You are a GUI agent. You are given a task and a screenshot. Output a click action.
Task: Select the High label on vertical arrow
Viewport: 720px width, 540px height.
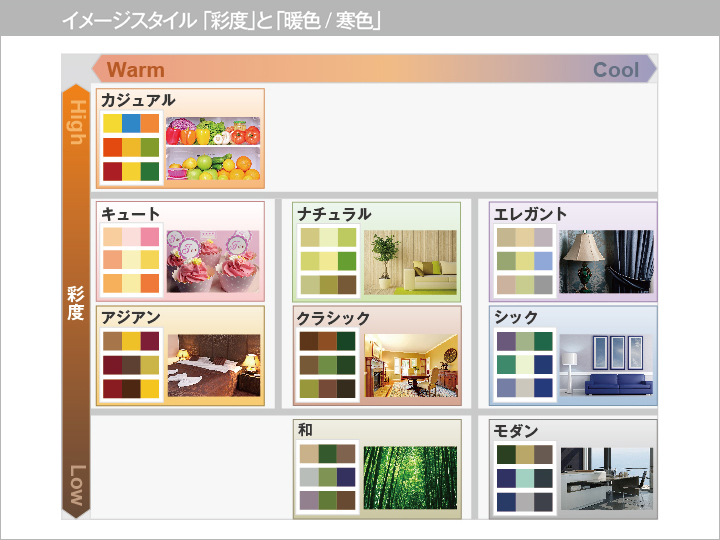point(77,121)
